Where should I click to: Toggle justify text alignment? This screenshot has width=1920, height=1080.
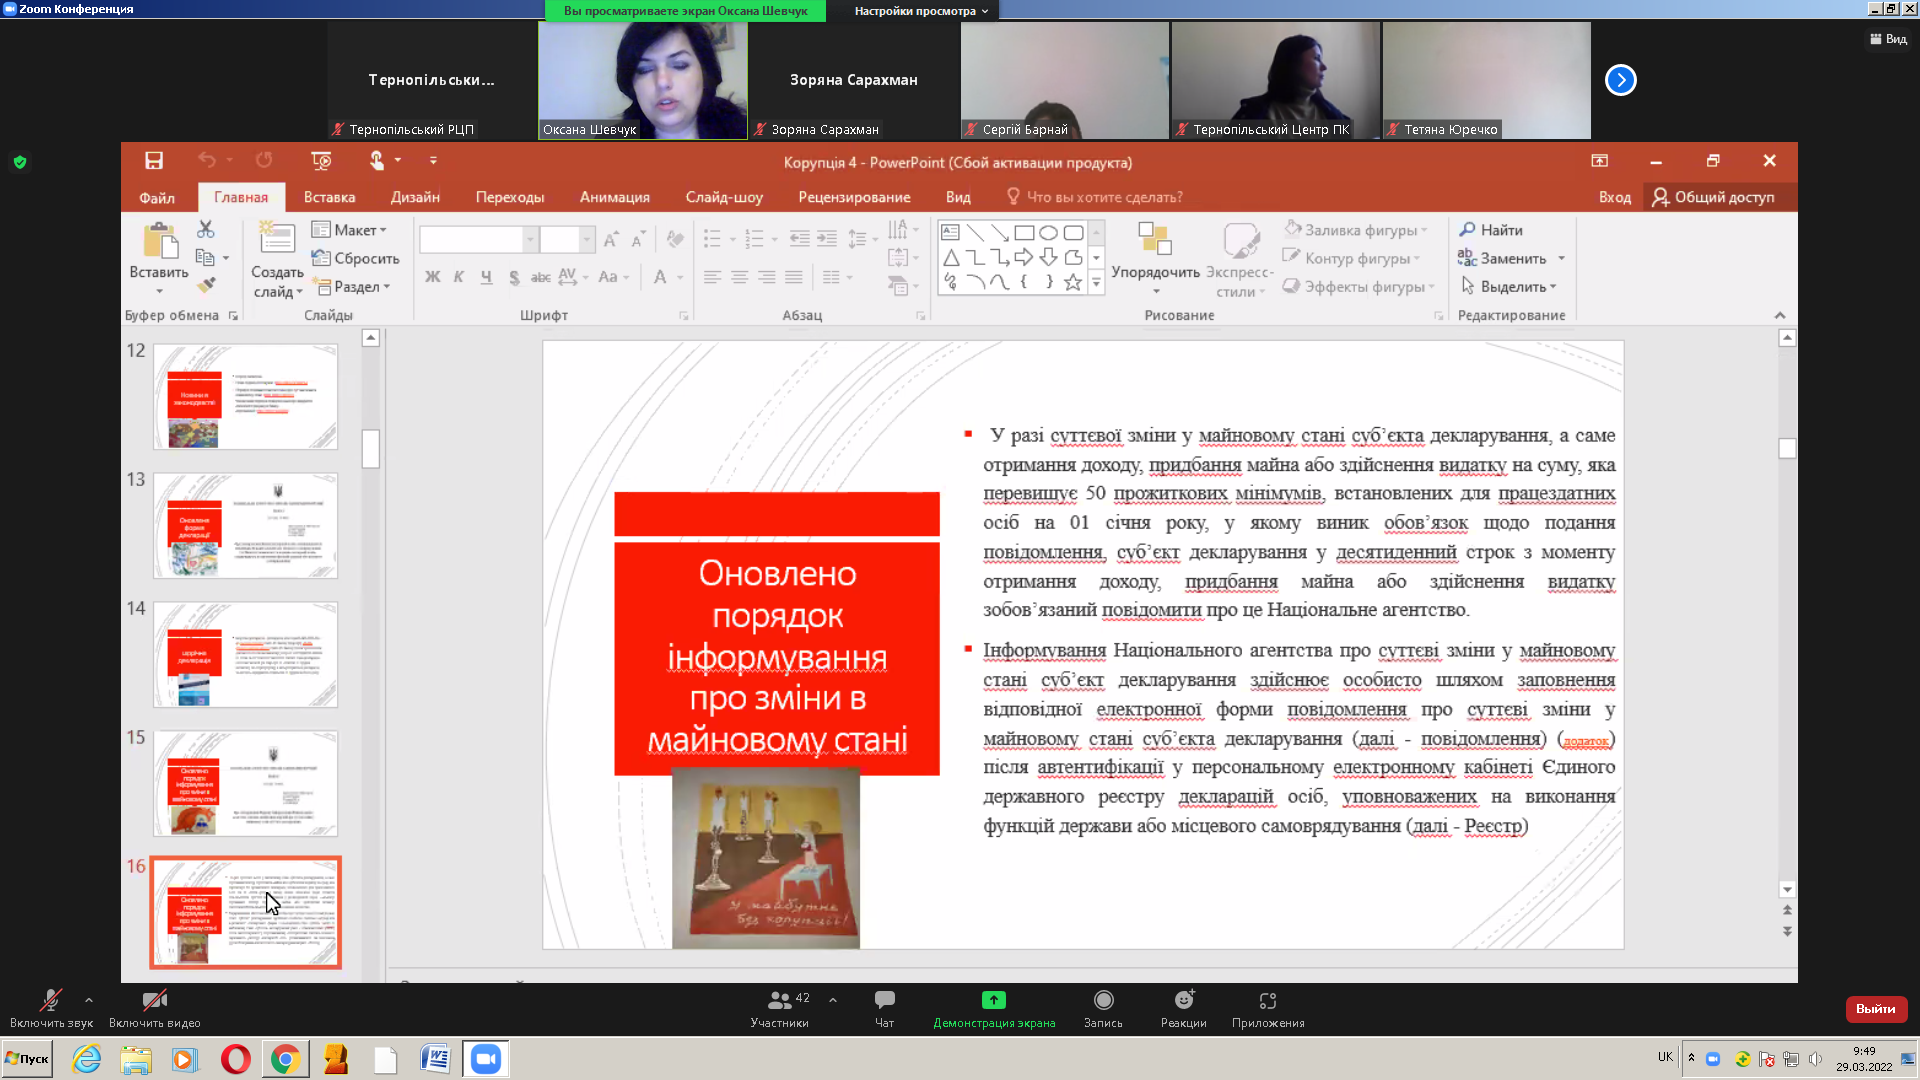click(x=794, y=277)
